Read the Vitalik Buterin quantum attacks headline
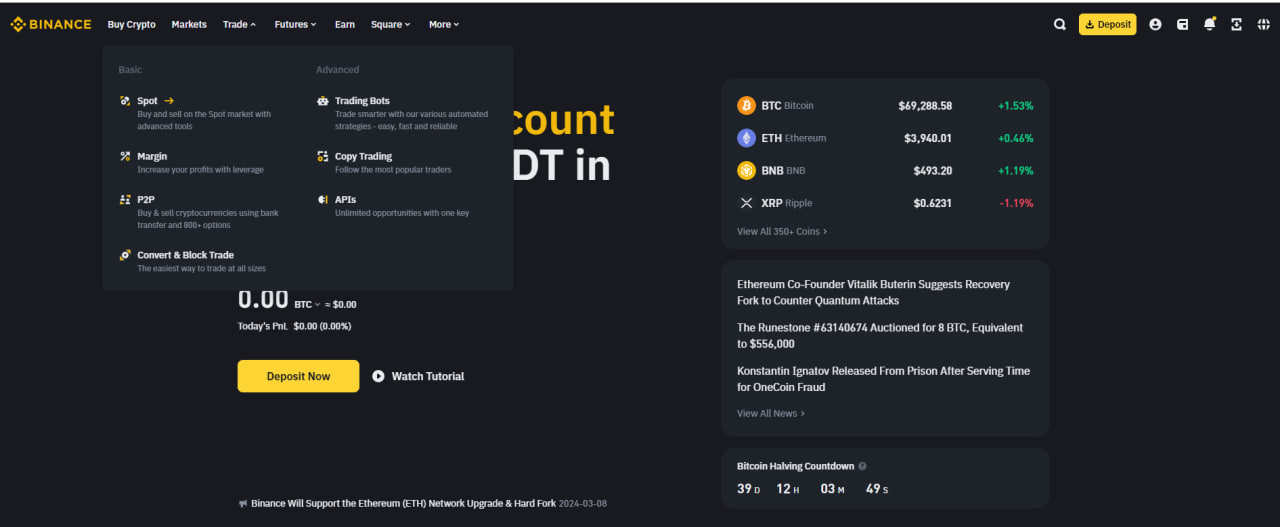1280x527 pixels. [874, 292]
